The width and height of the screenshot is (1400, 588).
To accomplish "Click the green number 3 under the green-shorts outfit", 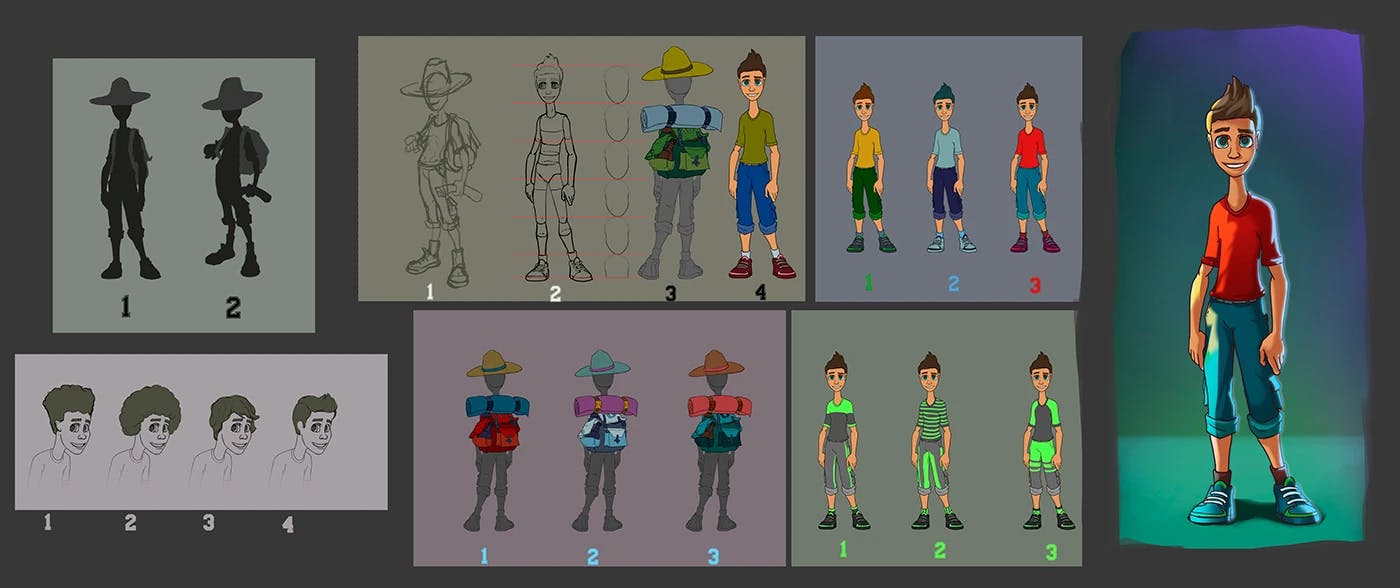I will click(x=1050, y=552).
